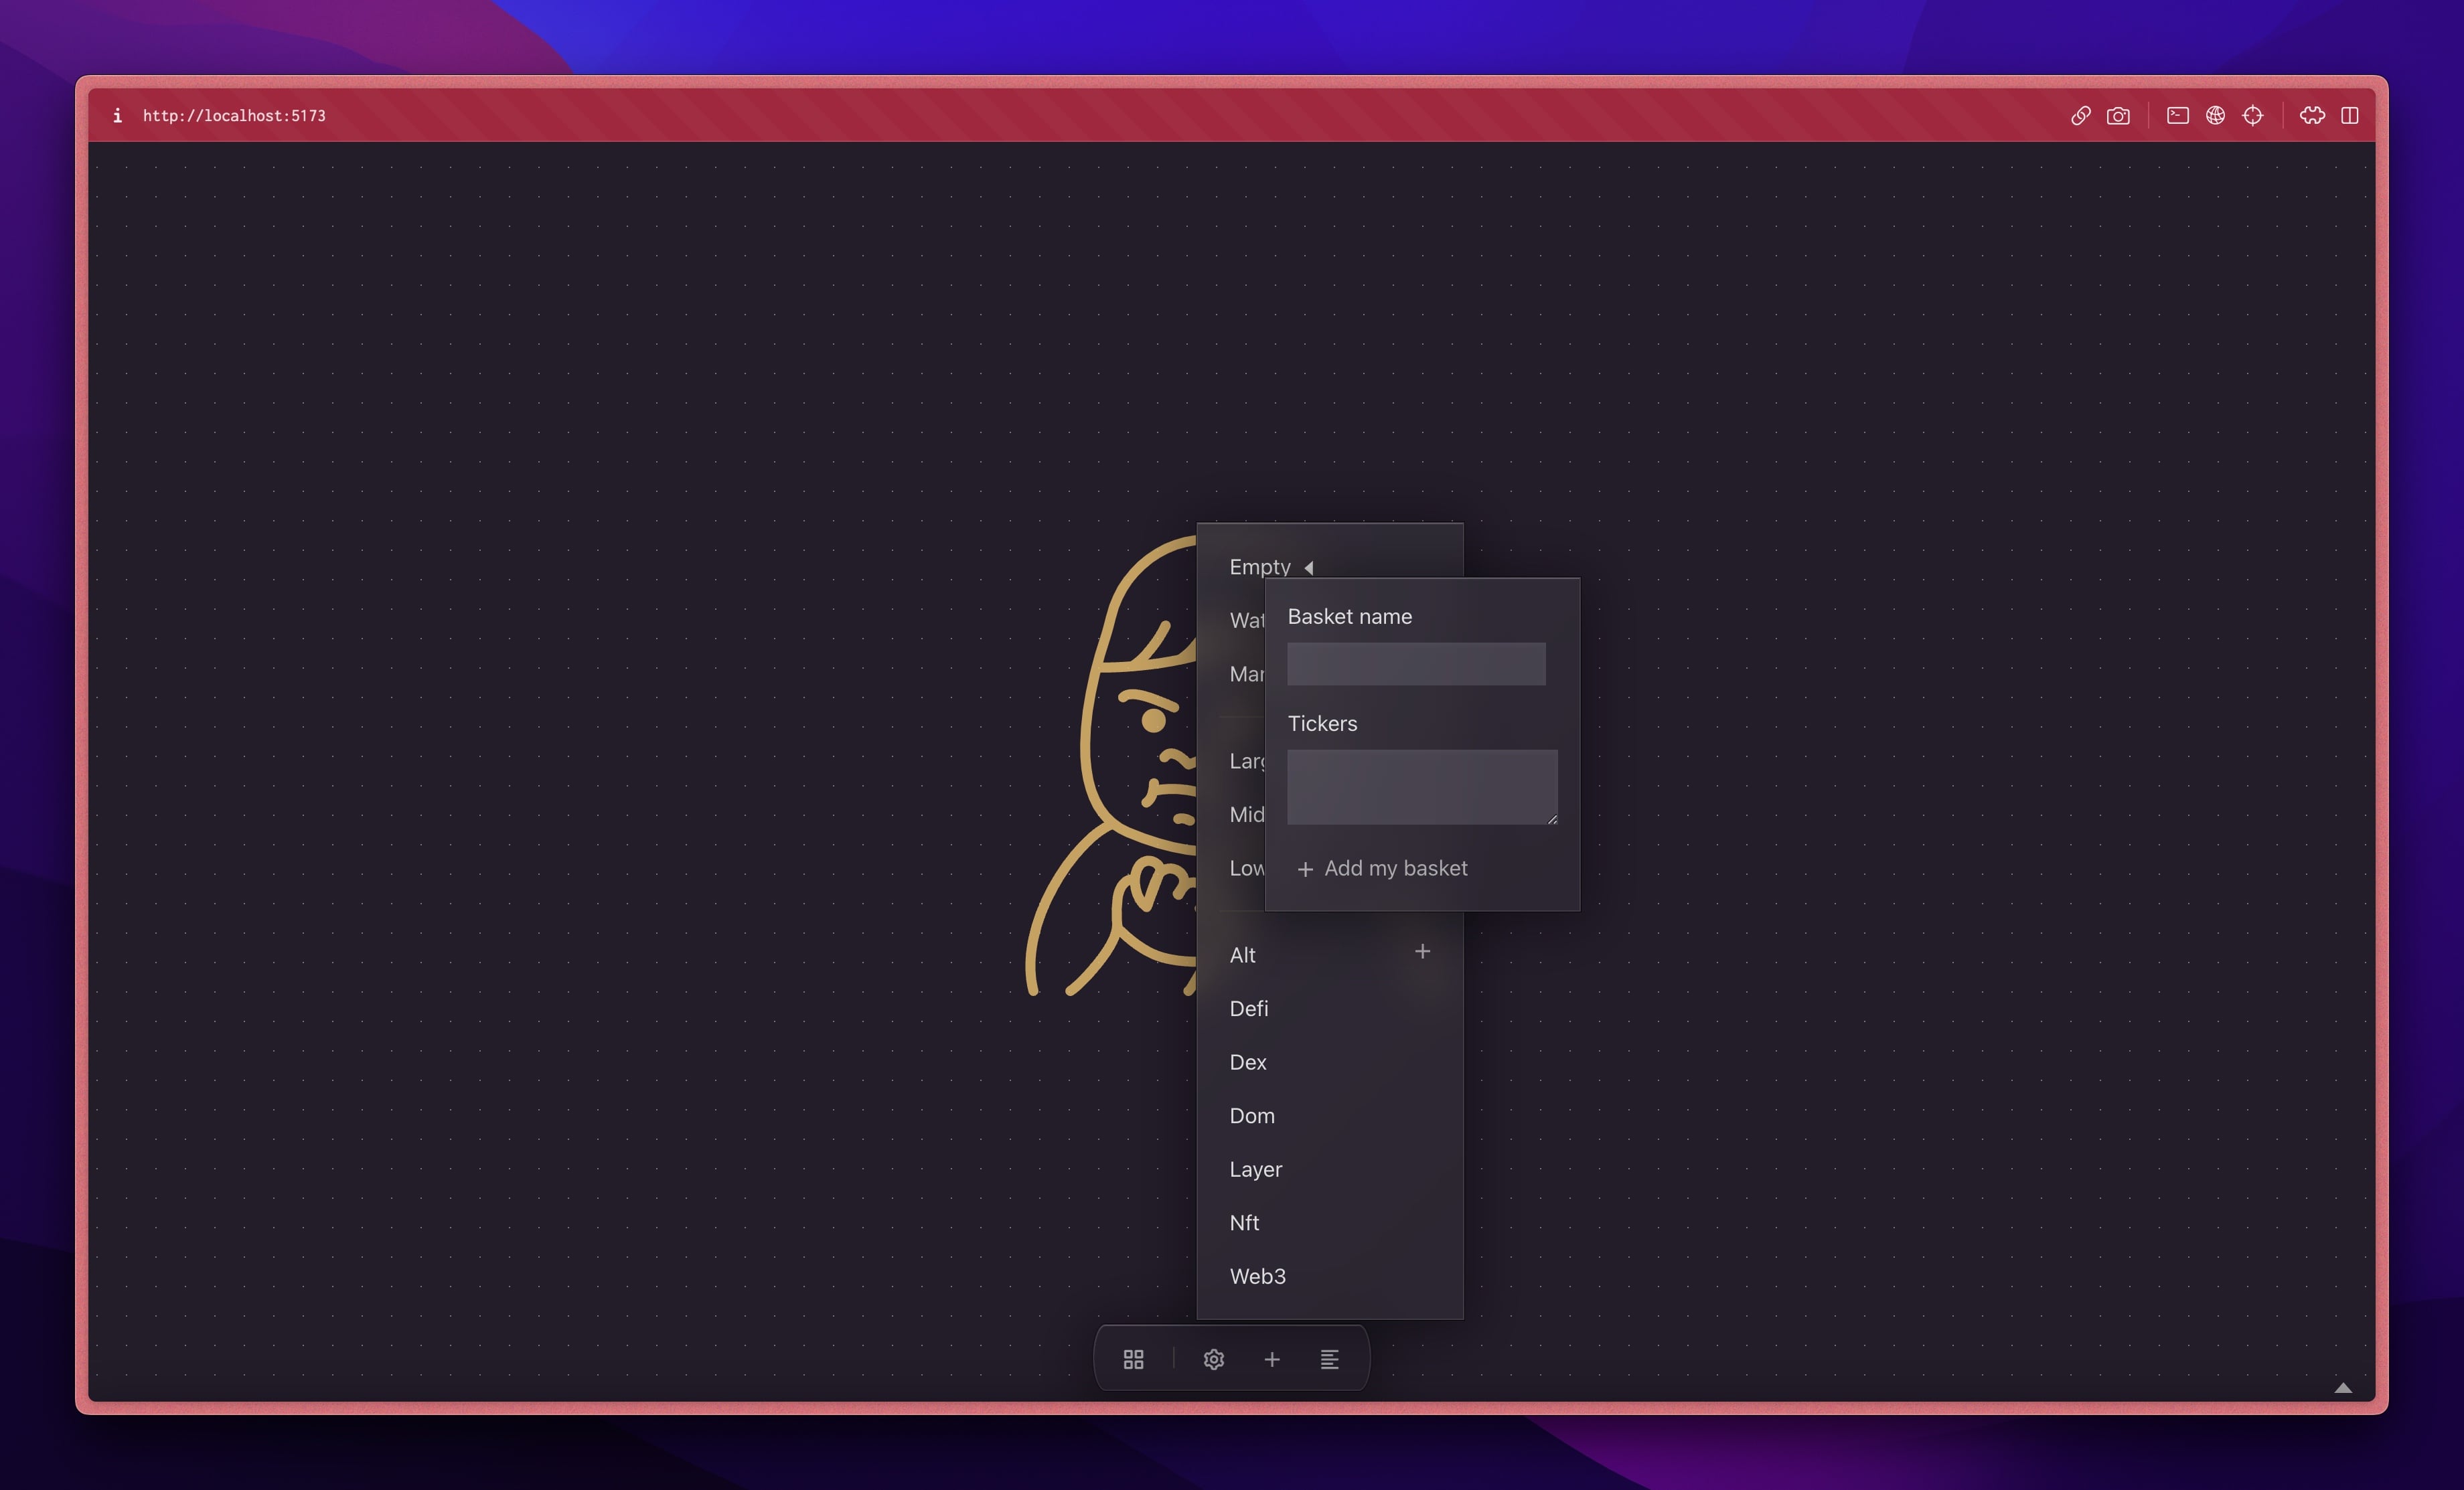Click the crosshair target icon
The image size is (2464, 1490).
[x=2252, y=115]
